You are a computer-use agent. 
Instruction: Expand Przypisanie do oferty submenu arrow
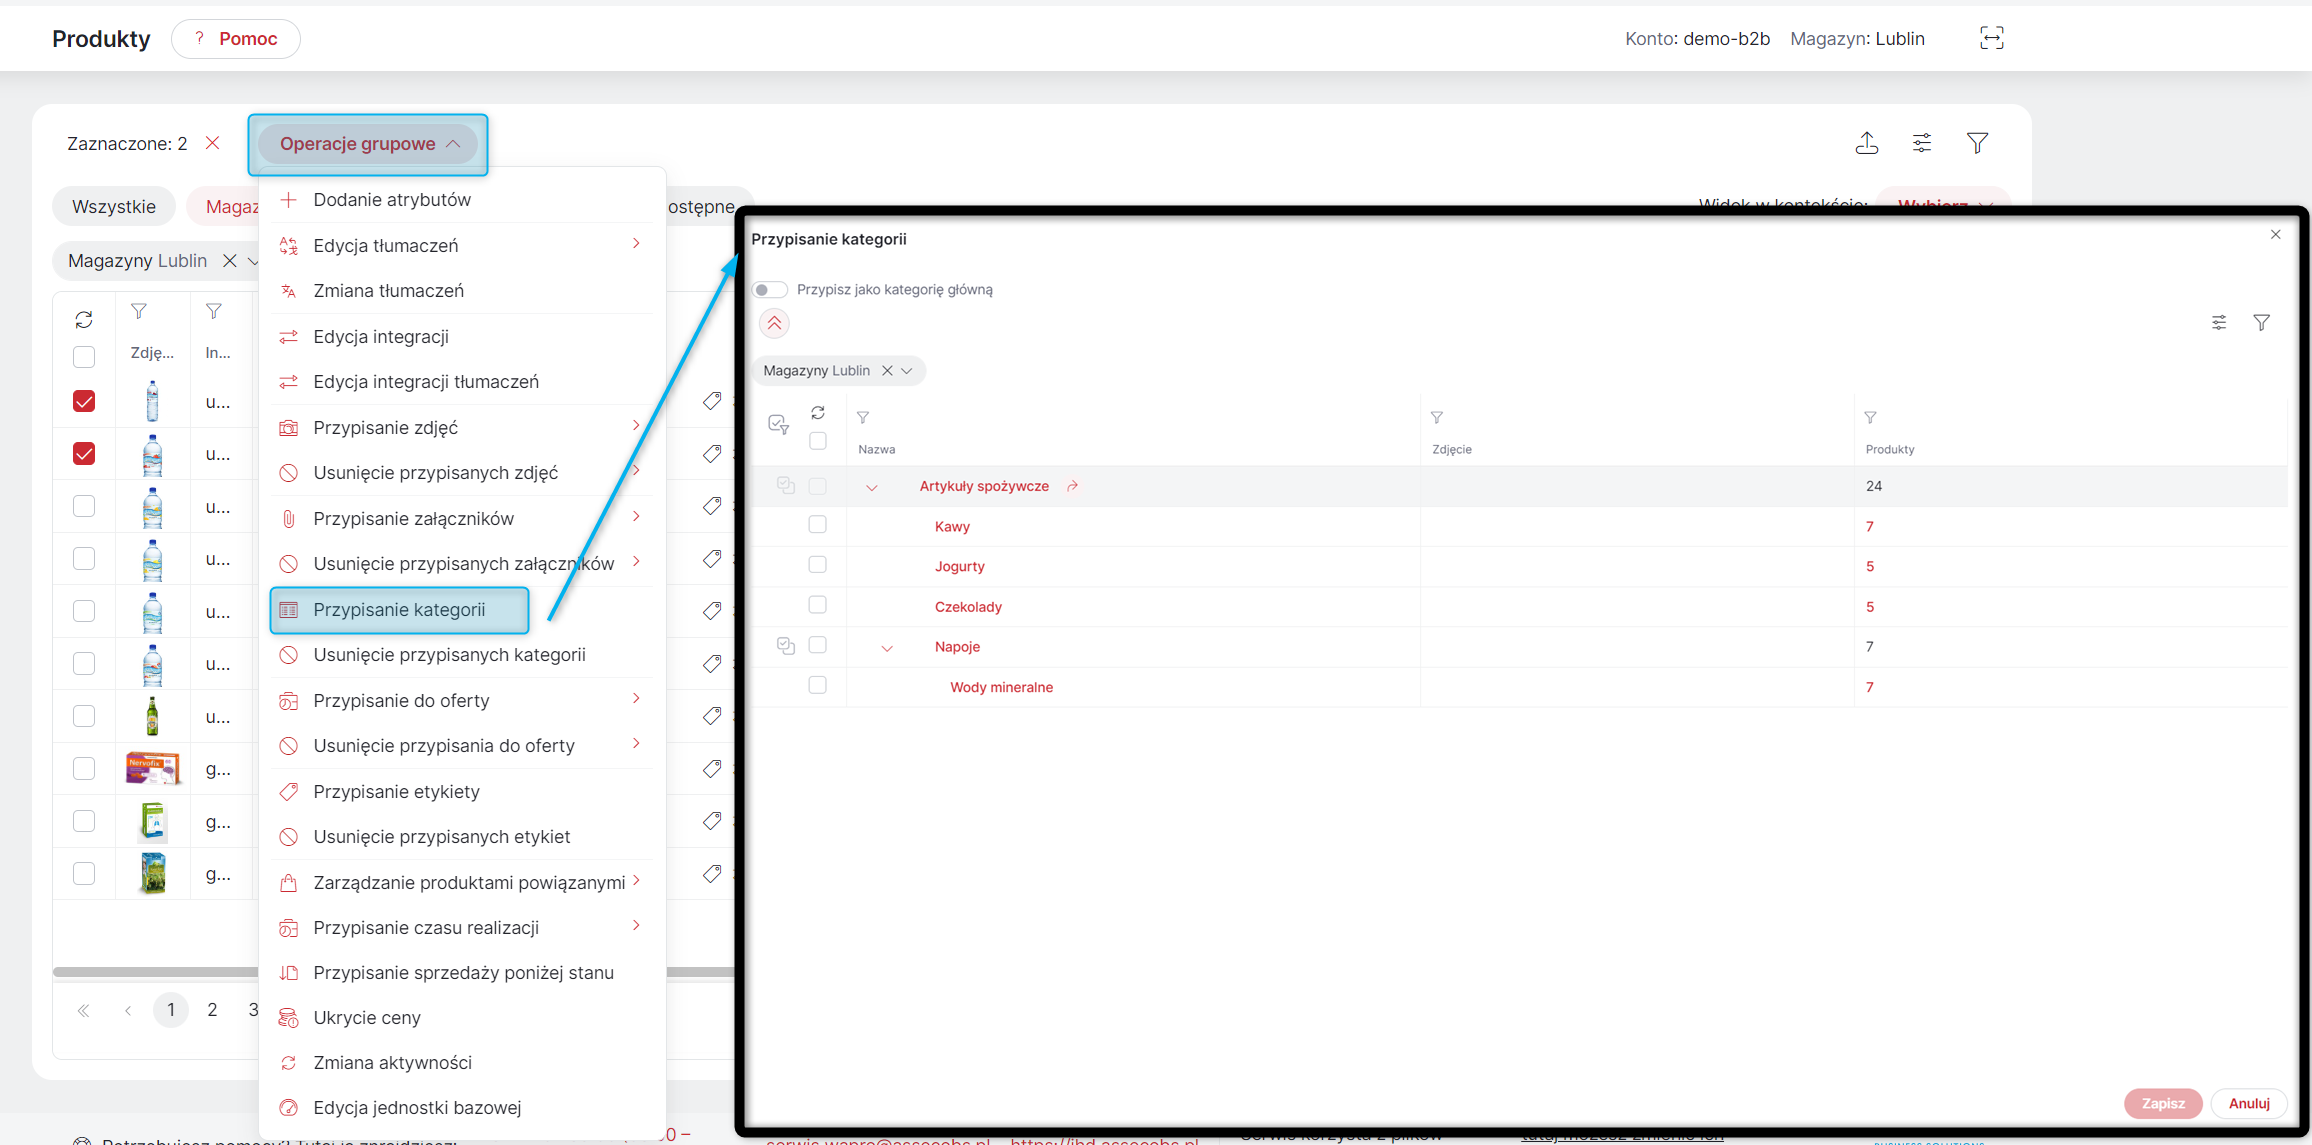click(636, 699)
